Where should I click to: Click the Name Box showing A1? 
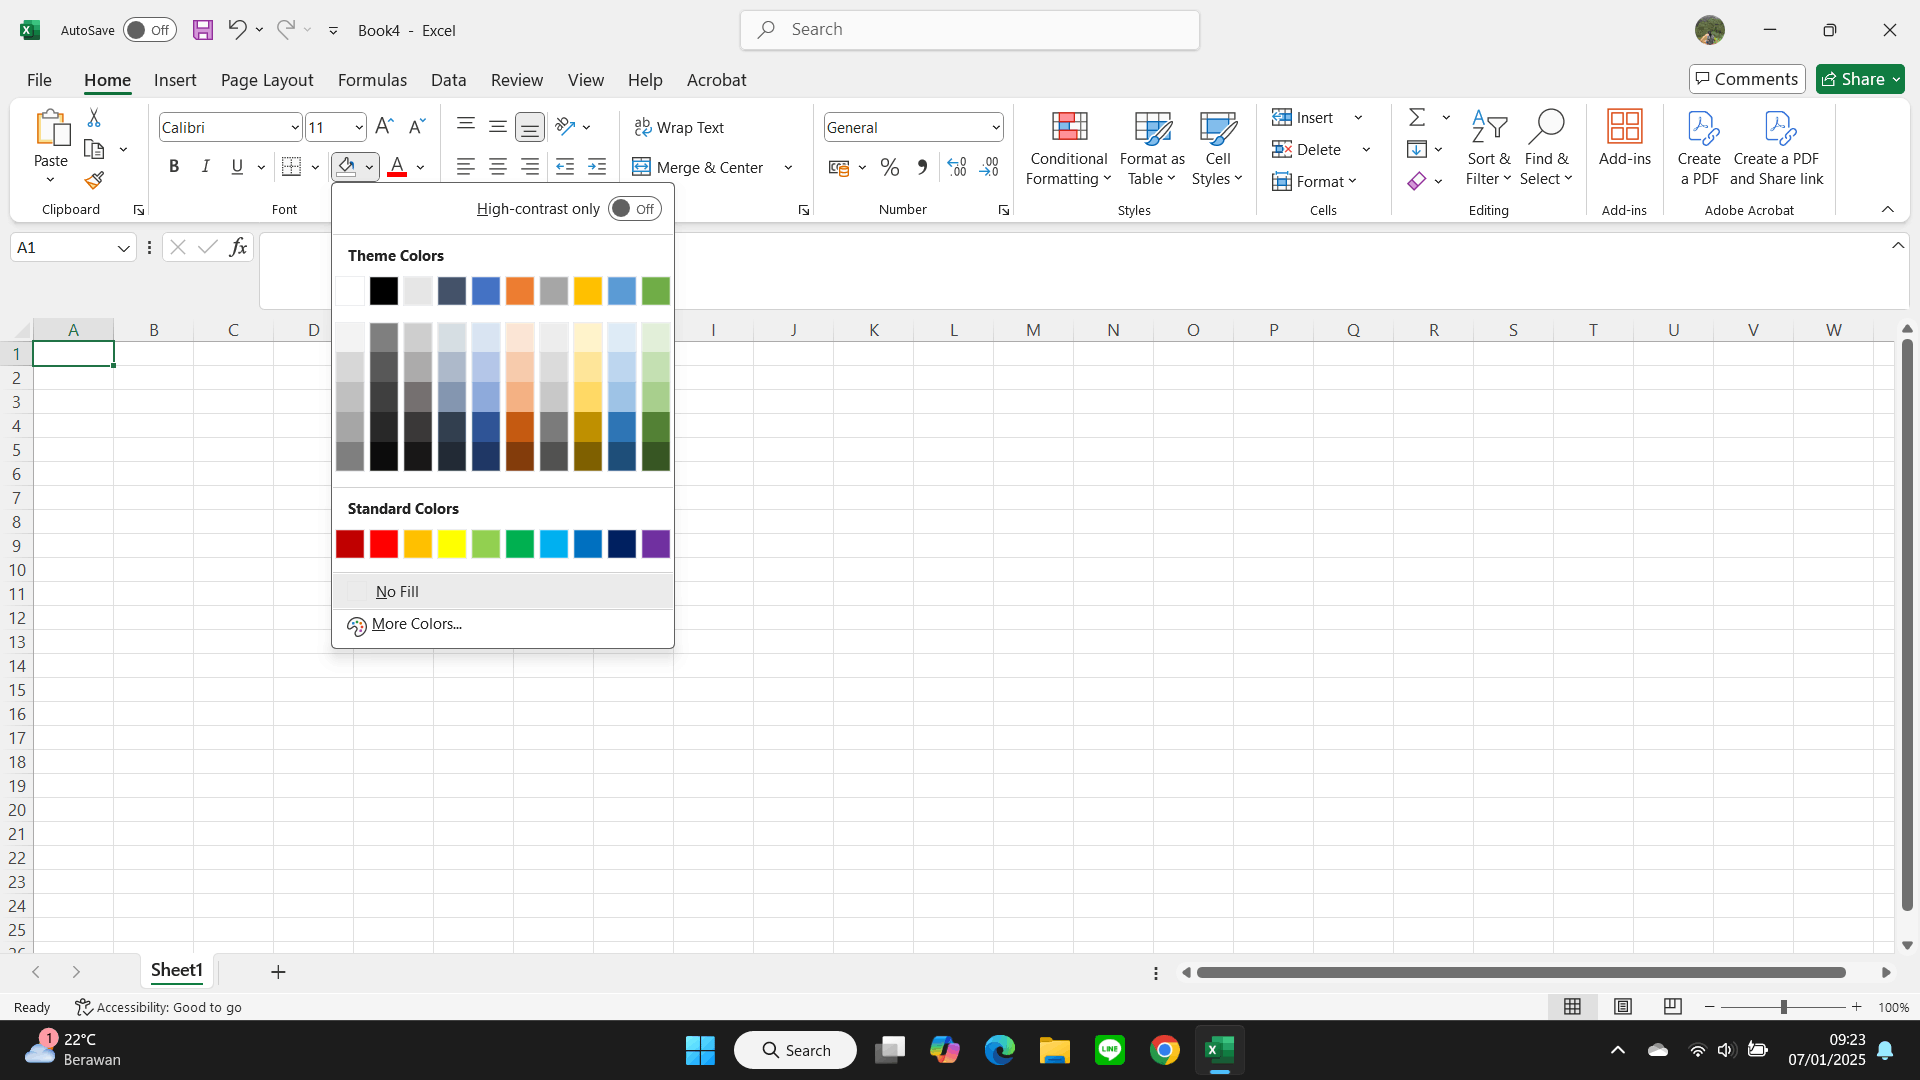(x=62, y=248)
